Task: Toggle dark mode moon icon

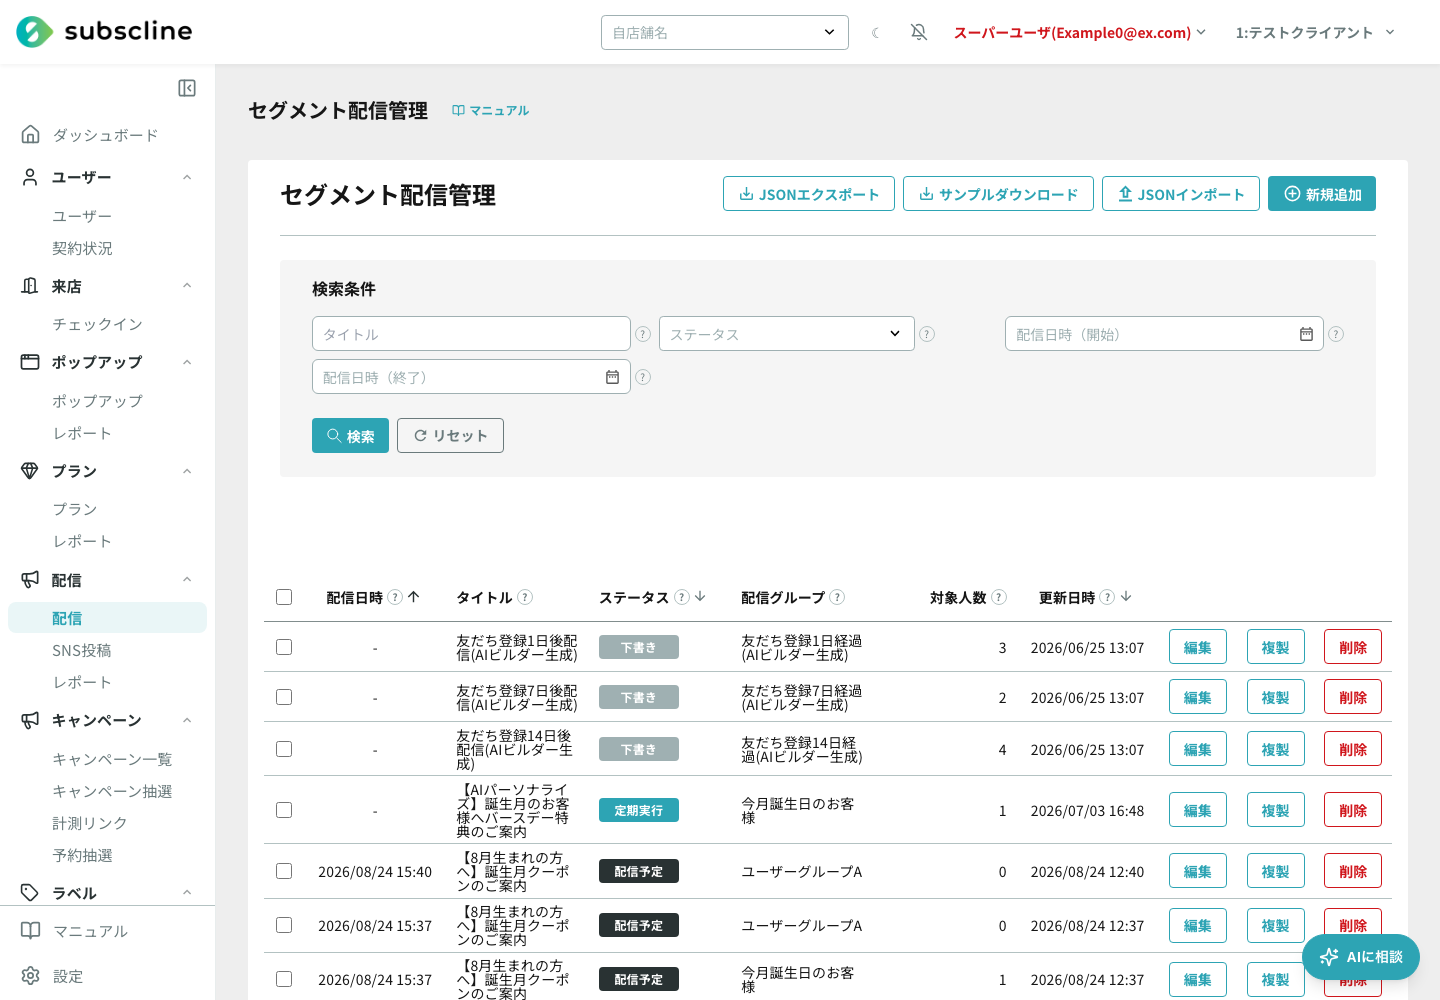Action: tap(876, 33)
